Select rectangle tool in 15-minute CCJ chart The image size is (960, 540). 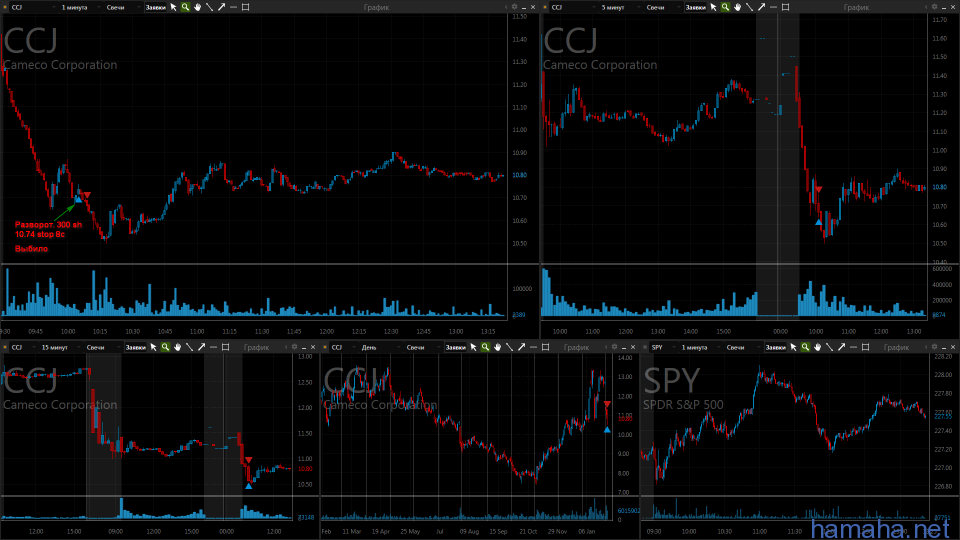225,347
